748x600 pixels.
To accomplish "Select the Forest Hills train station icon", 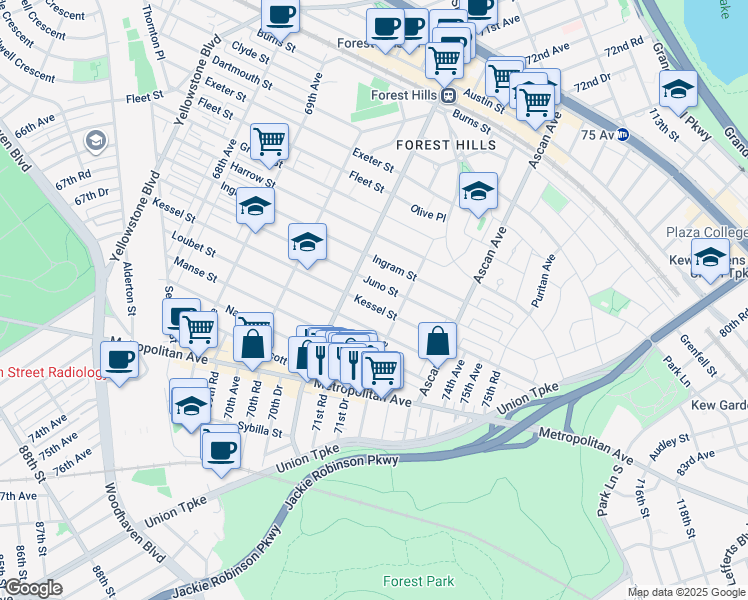I will point(448,96).
